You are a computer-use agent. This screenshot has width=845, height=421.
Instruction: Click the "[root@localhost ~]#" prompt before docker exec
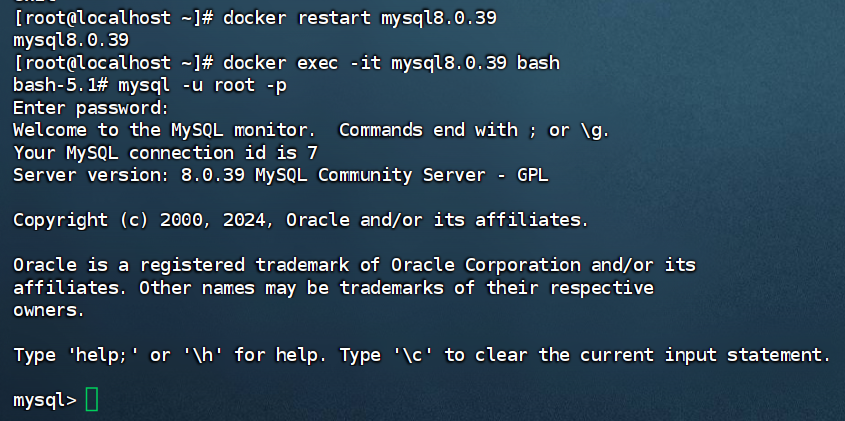(x=112, y=63)
